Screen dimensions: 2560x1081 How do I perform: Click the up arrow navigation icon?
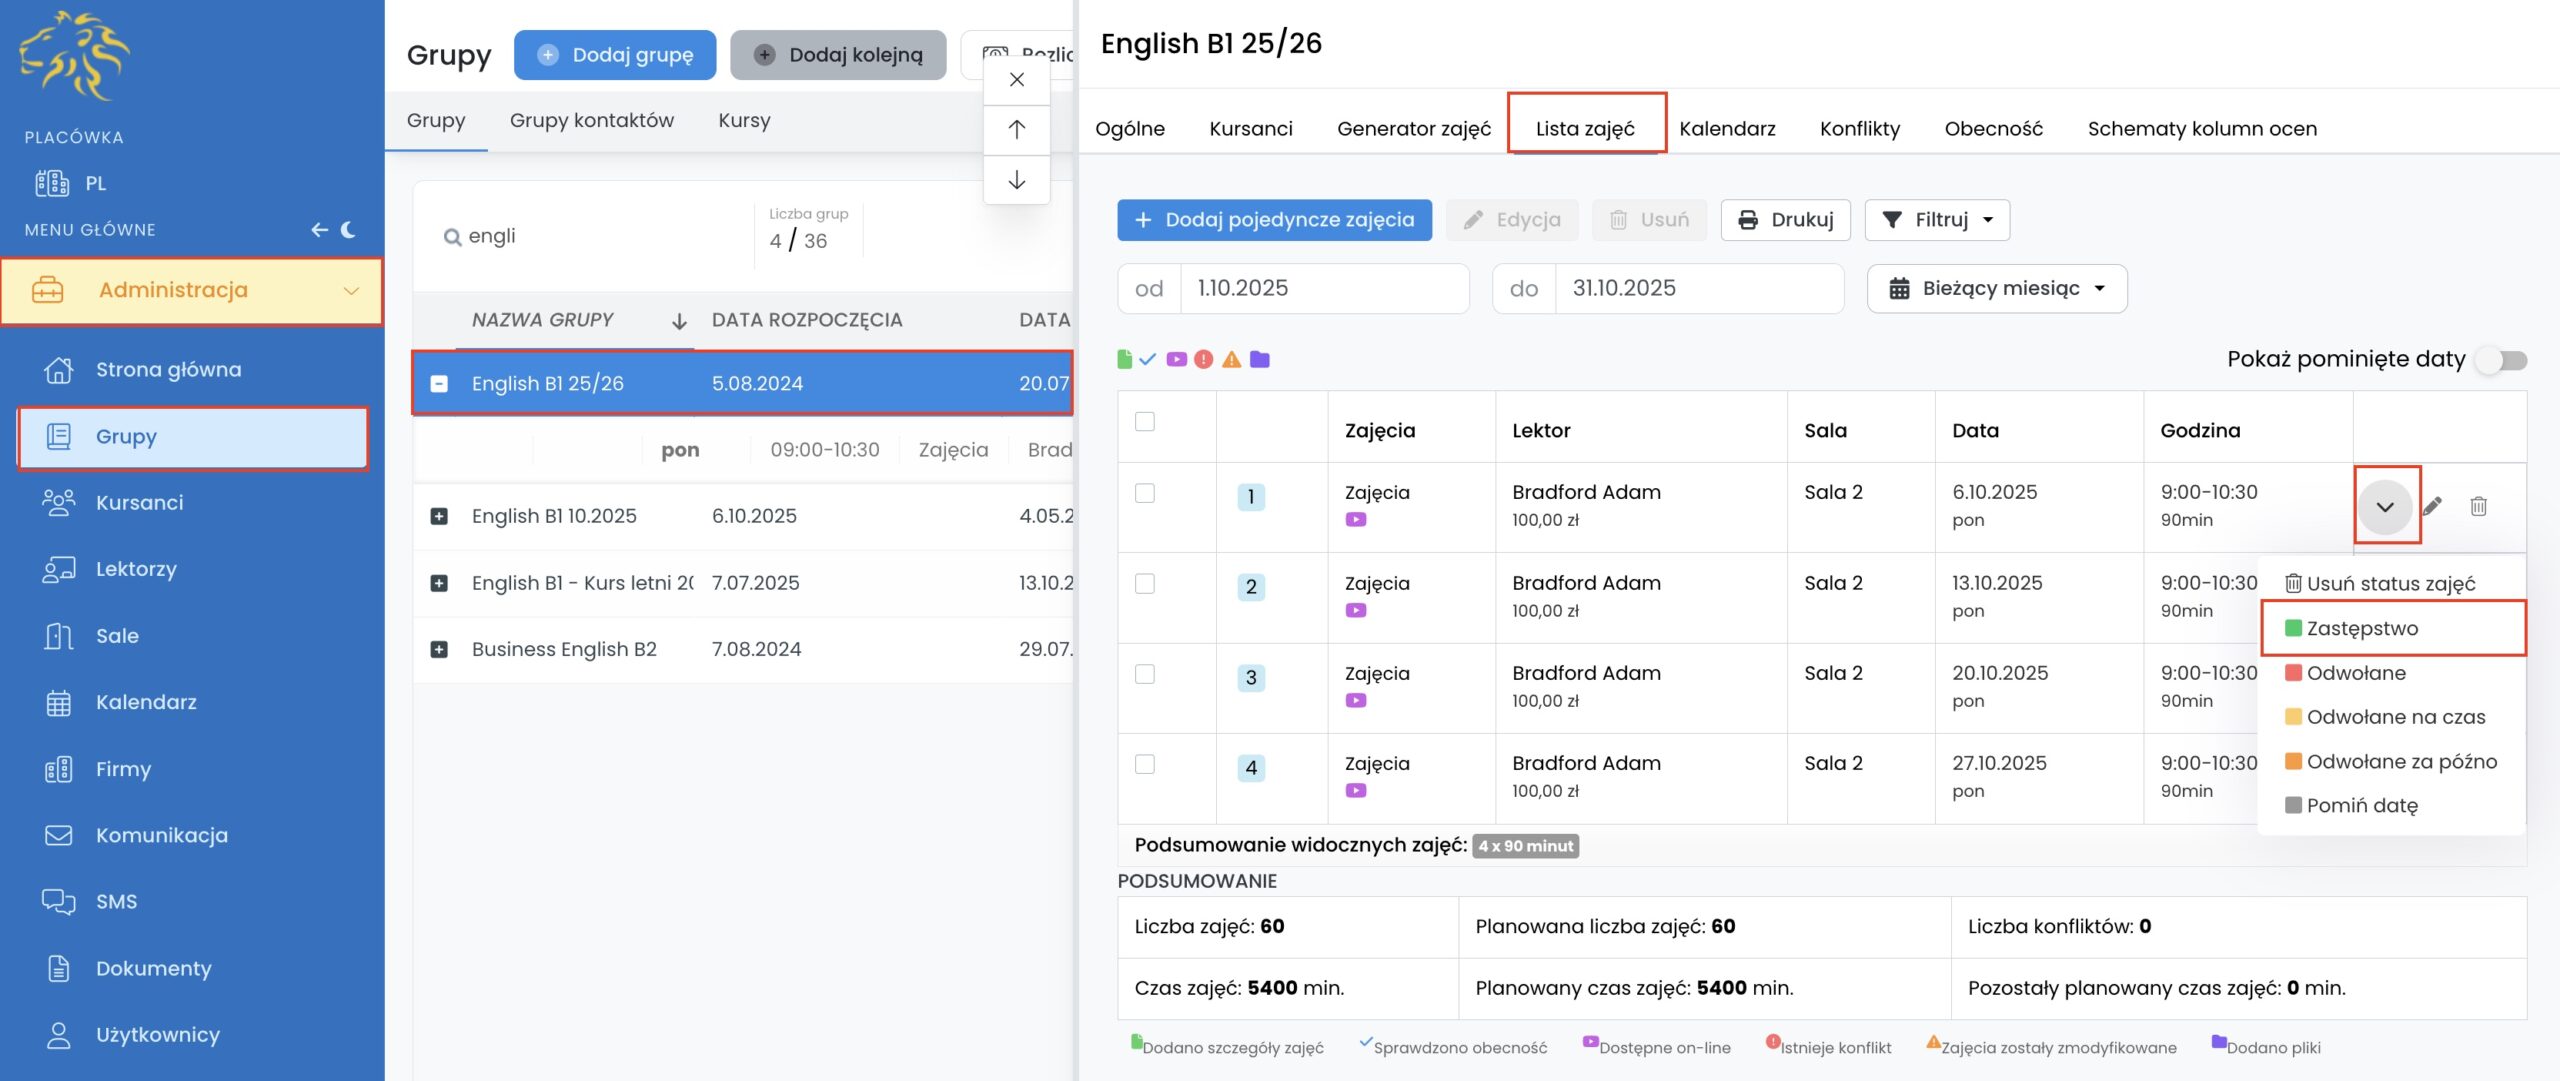[1016, 129]
